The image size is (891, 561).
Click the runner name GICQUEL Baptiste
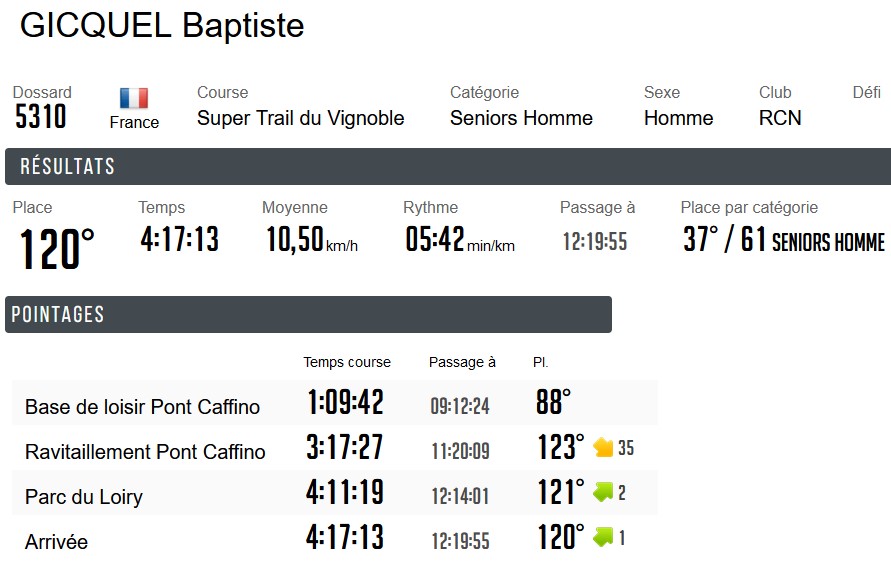(162, 26)
